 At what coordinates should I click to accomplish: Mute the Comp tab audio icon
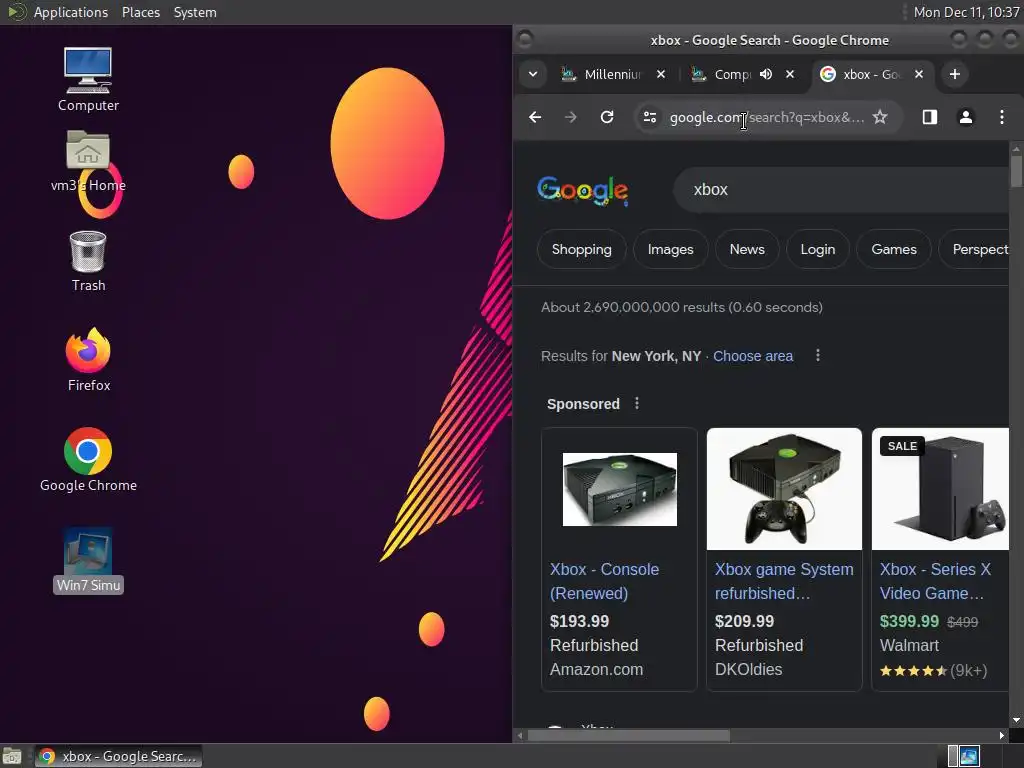tap(766, 74)
